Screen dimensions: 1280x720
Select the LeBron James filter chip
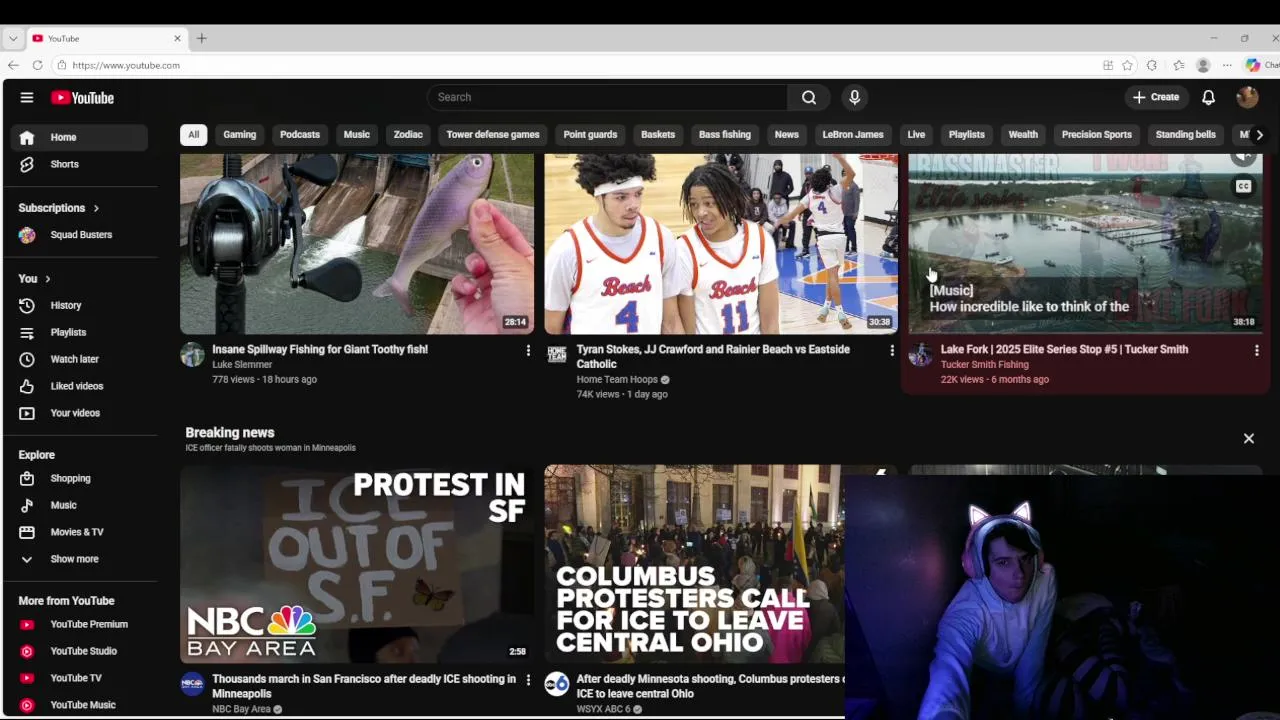pos(853,135)
